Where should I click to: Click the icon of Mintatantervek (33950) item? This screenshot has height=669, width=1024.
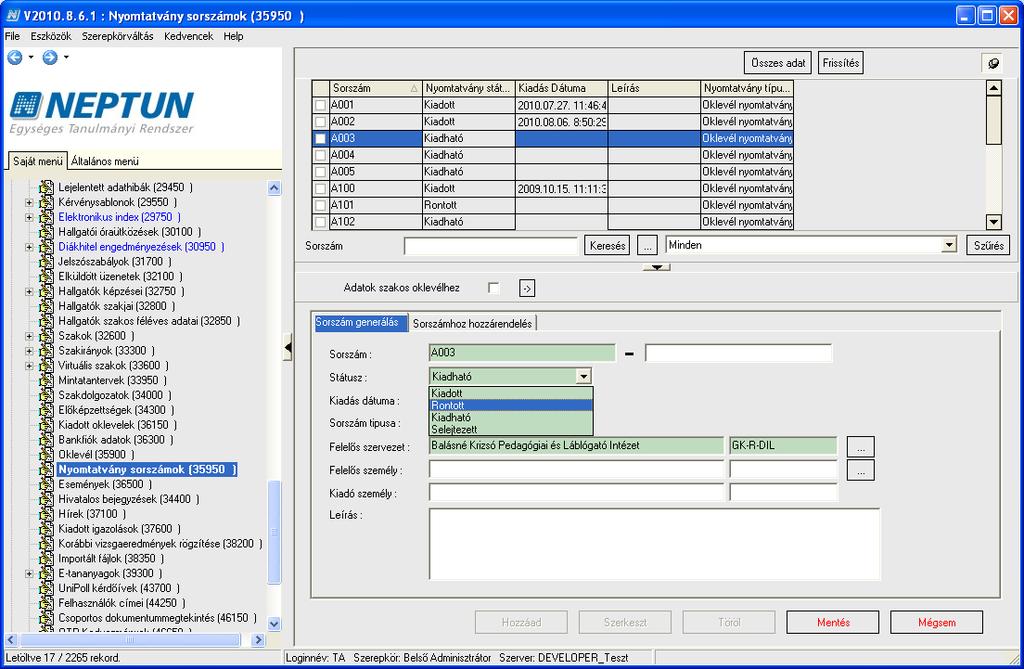(46, 380)
